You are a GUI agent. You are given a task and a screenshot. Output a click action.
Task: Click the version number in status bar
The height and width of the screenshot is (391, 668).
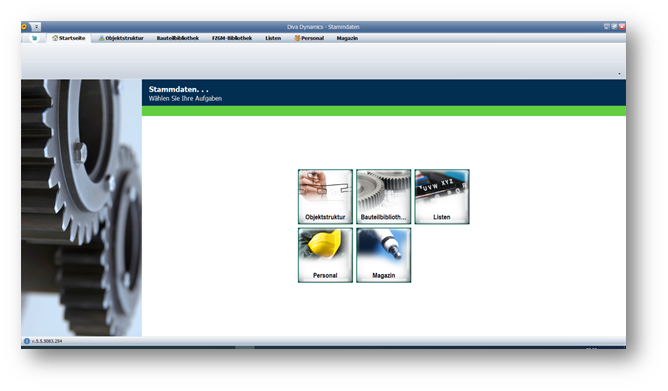[47, 341]
